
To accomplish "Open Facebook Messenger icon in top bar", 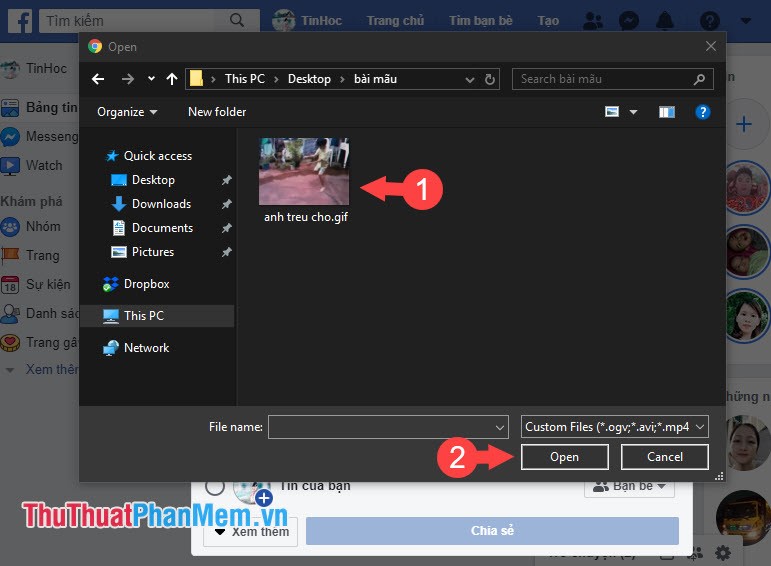I will pos(629,21).
